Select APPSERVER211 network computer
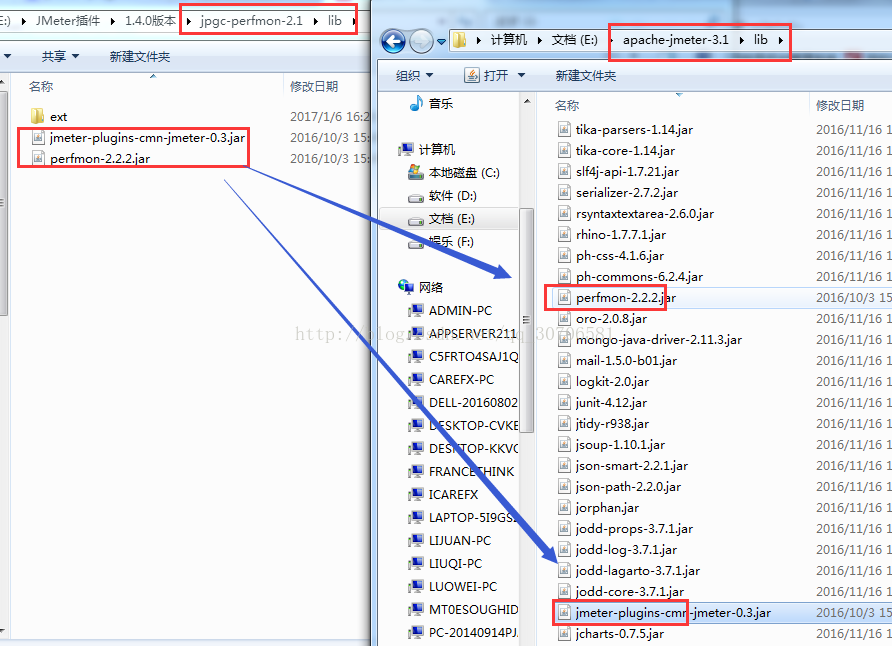This screenshot has width=892, height=646. coord(462,333)
